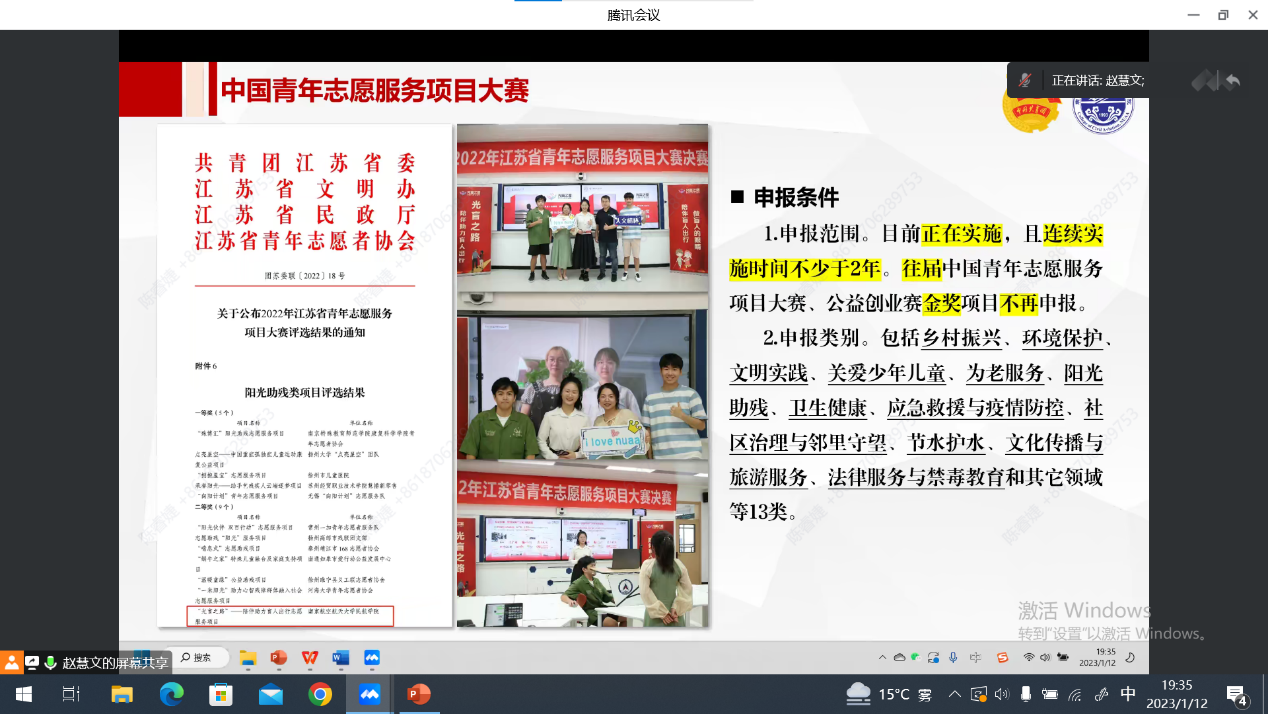Launch Microsoft Edge from the taskbar

click(x=172, y=694)
